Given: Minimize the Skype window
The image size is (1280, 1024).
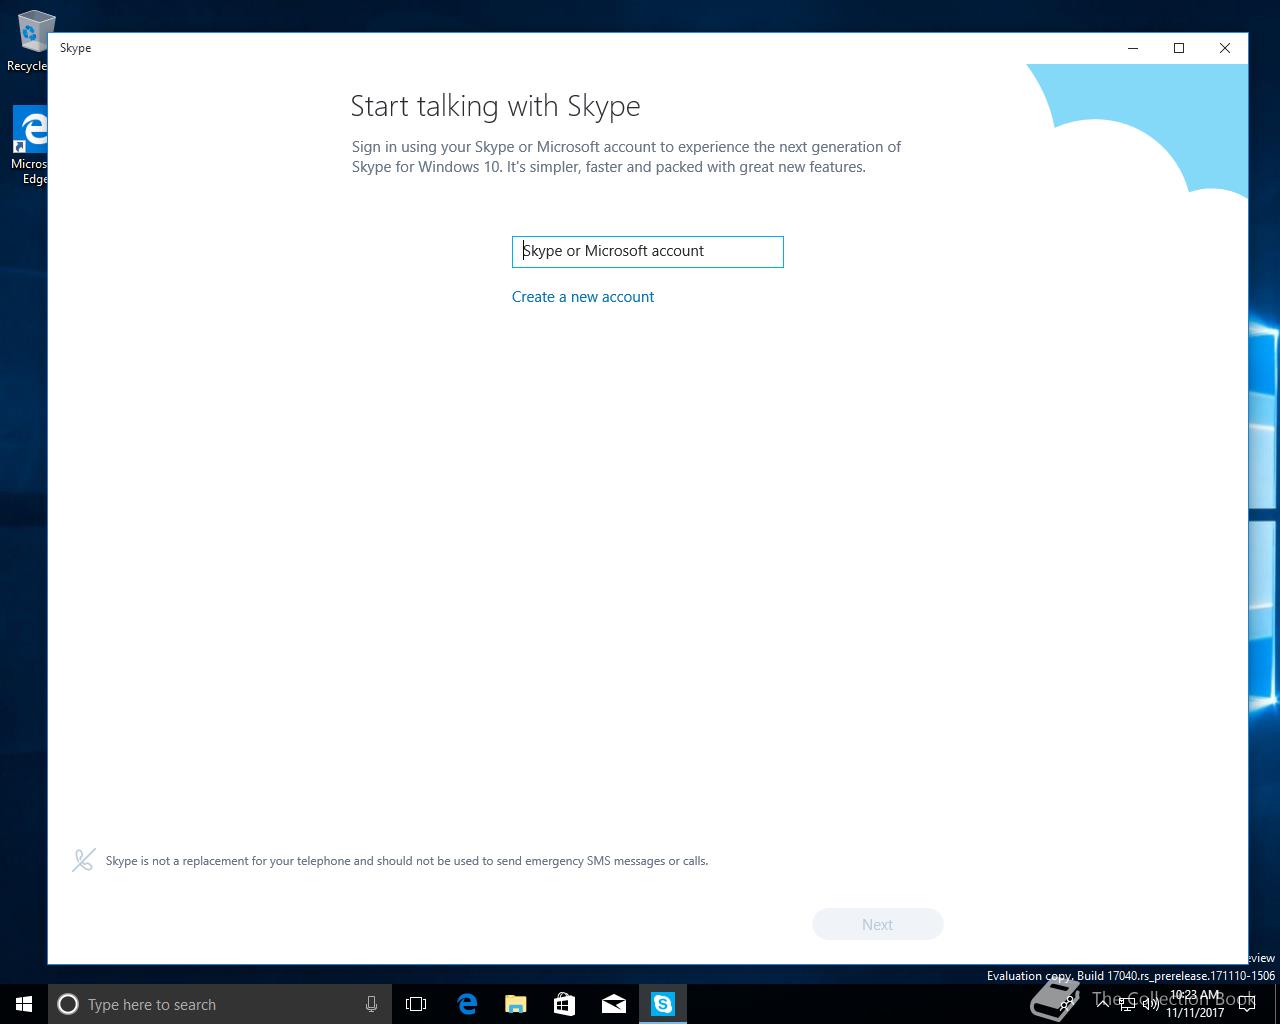Looking at the screenshot, I should point(1133,48).
